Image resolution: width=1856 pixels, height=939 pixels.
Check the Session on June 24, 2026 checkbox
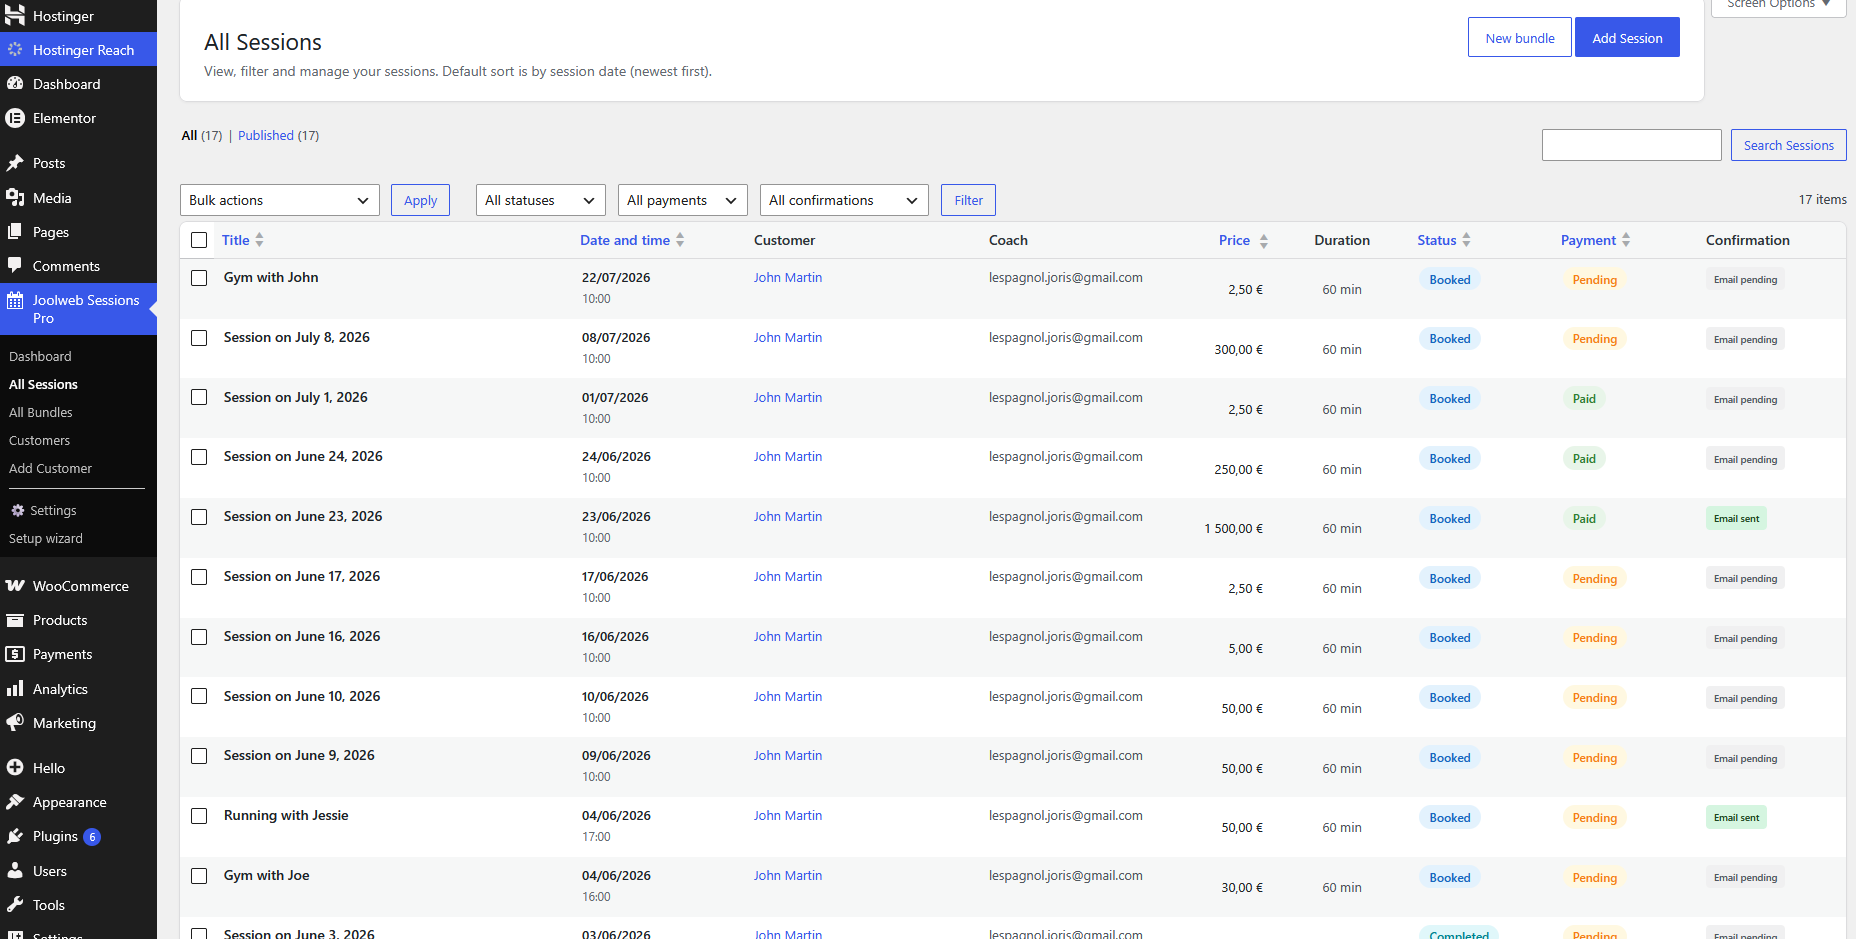click(x=199, y=457)
